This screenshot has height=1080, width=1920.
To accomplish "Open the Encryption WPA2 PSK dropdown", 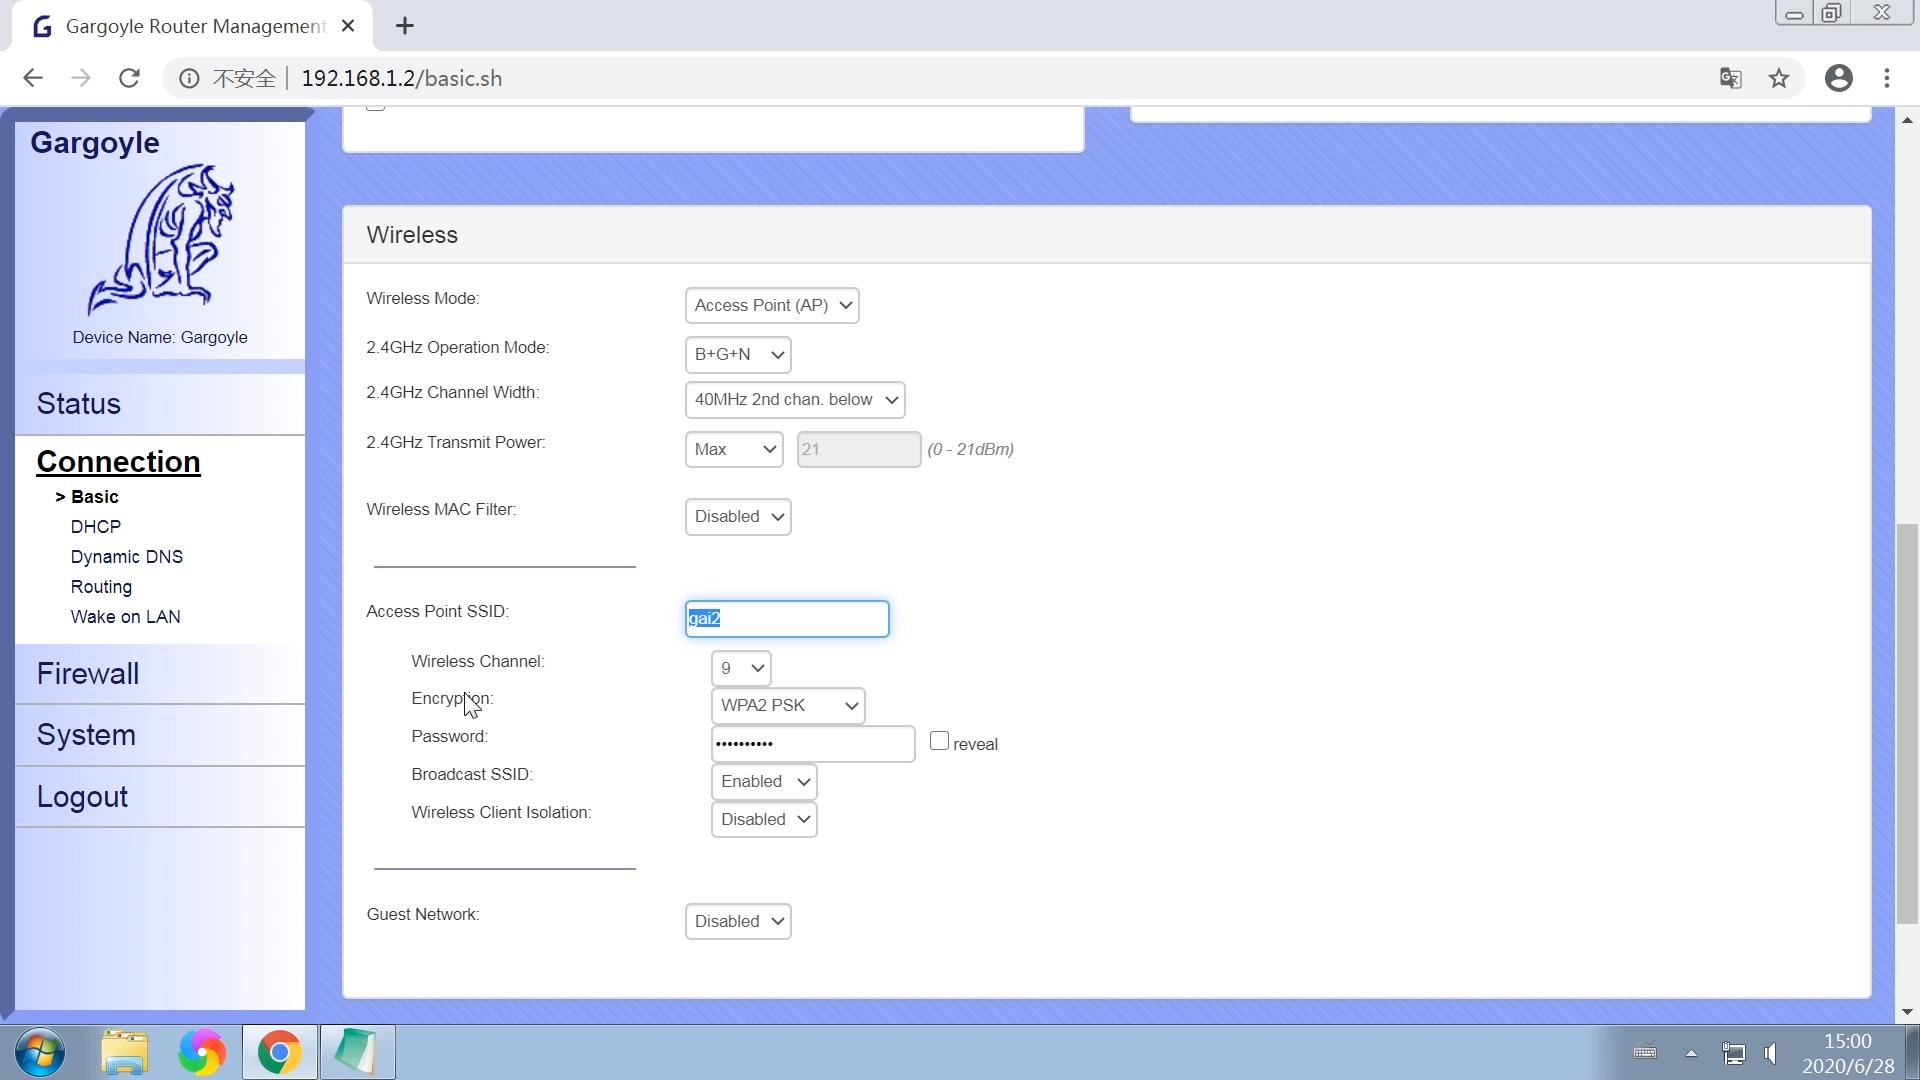I will tap(788, 705).
